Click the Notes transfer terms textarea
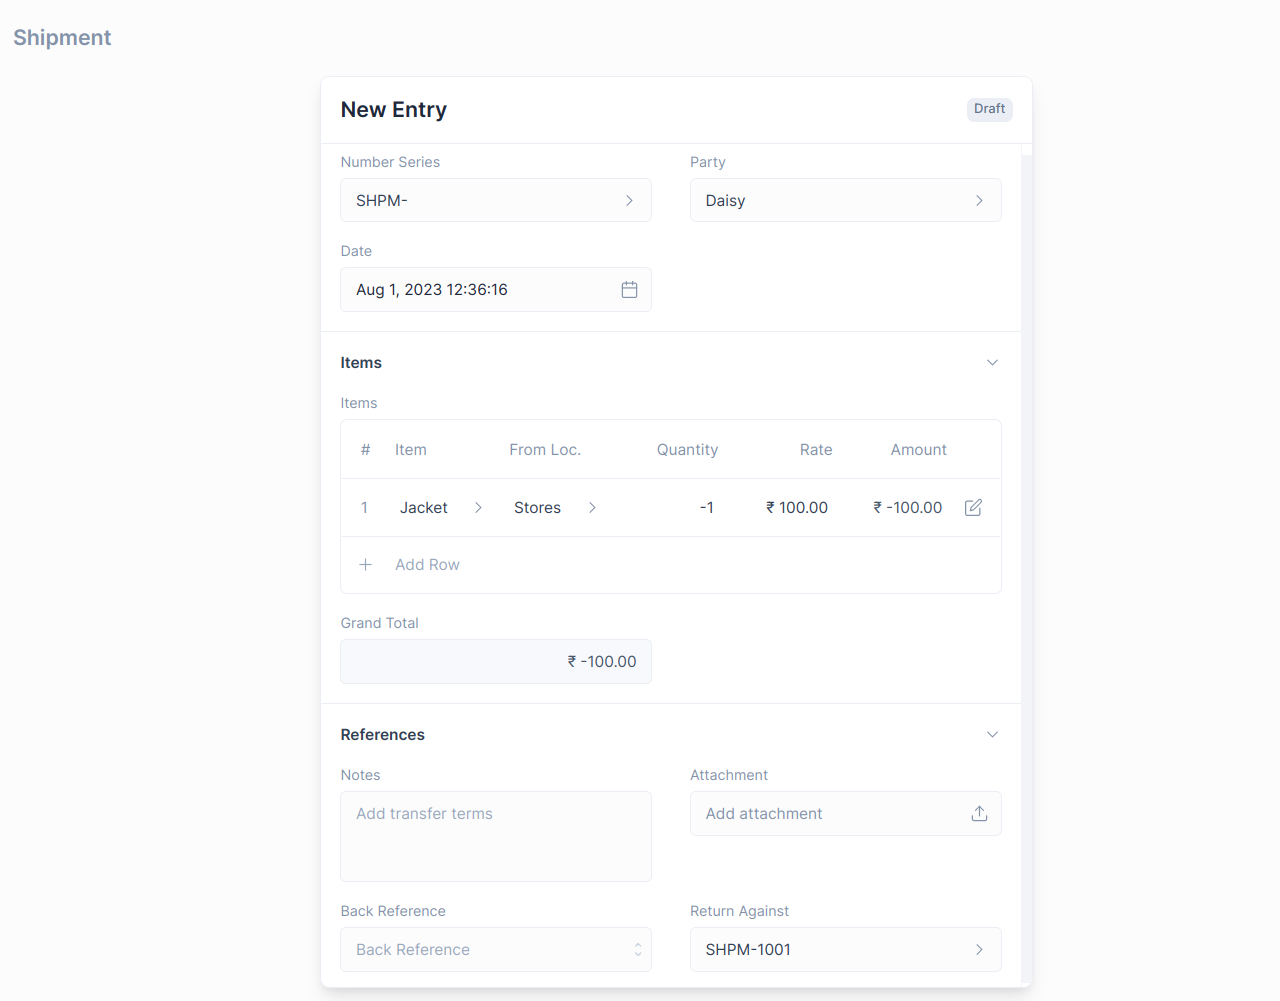This screenshot has width=1280, height=1001. (x=496, y=836)
